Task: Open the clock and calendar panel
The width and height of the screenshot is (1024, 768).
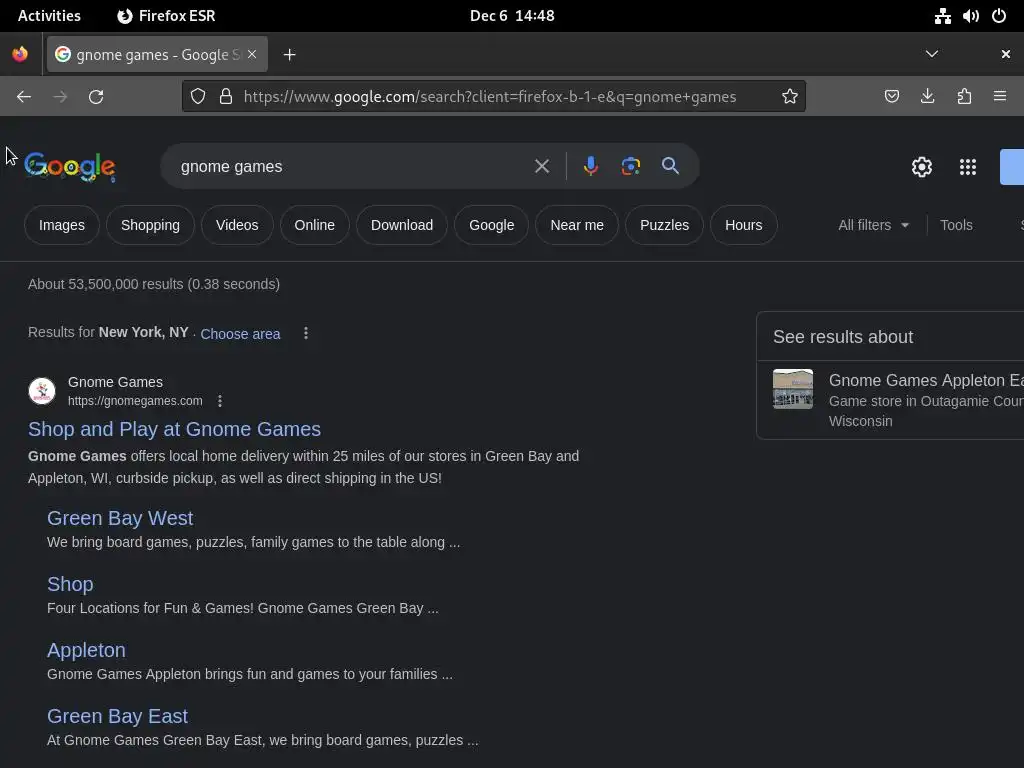Action: click(x=512, y=16)
